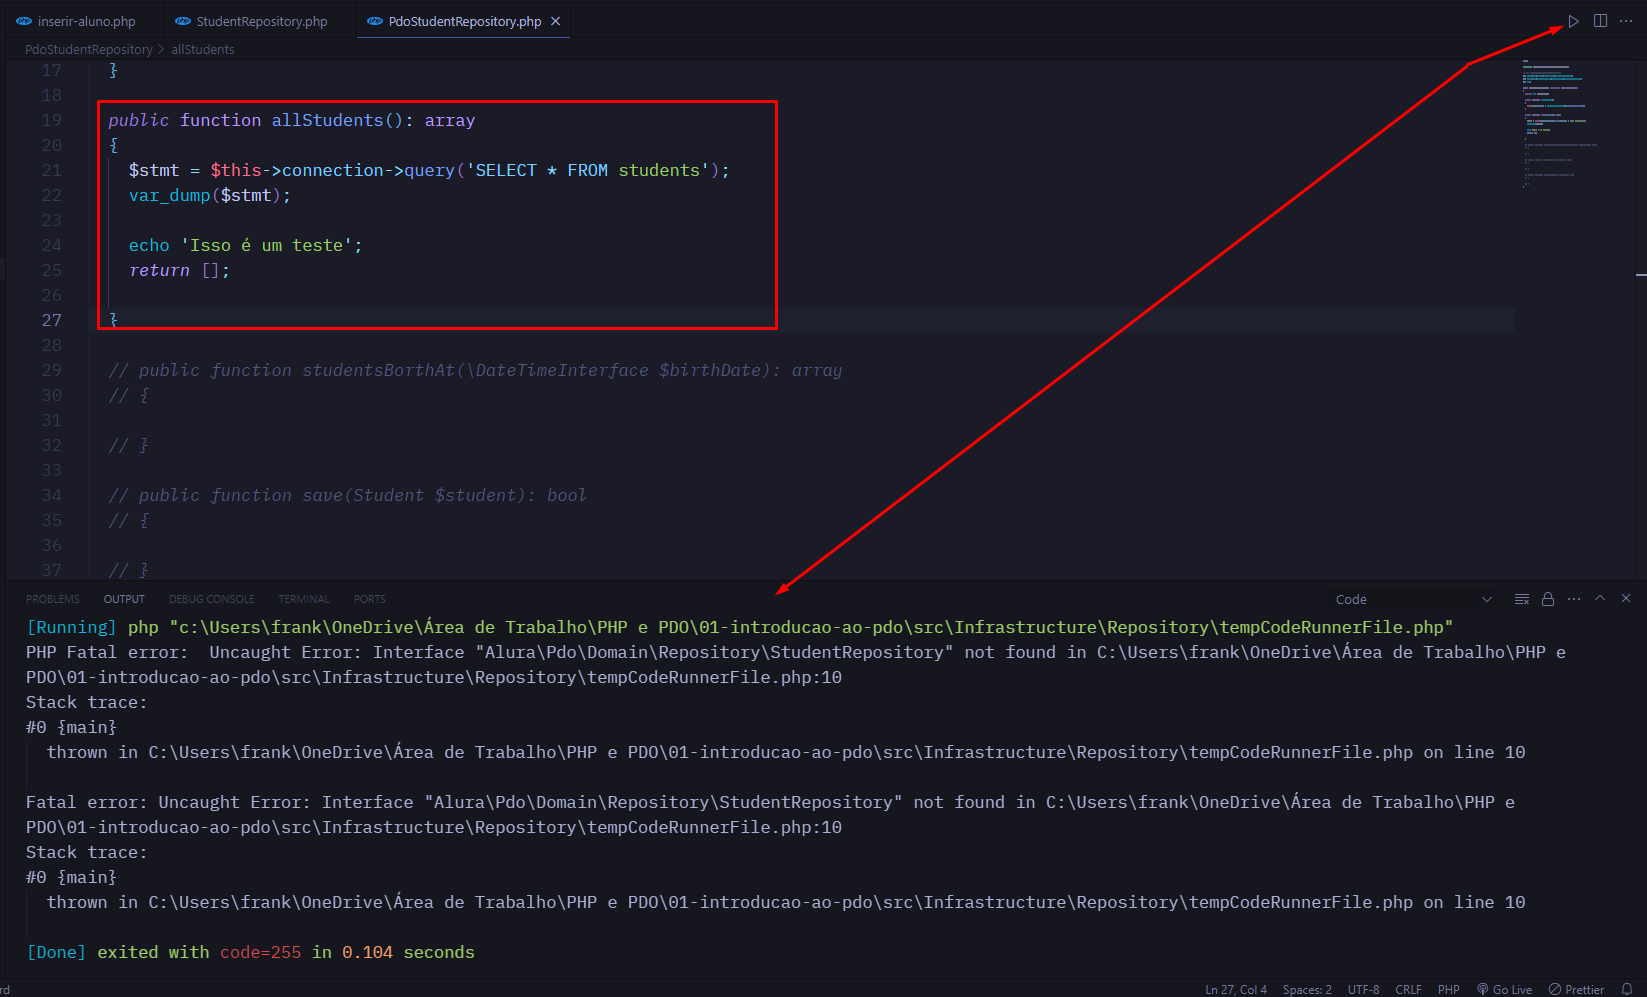Click the allStudents breadcrumb item
The image size is (1647, 997).
click(203, 49)
